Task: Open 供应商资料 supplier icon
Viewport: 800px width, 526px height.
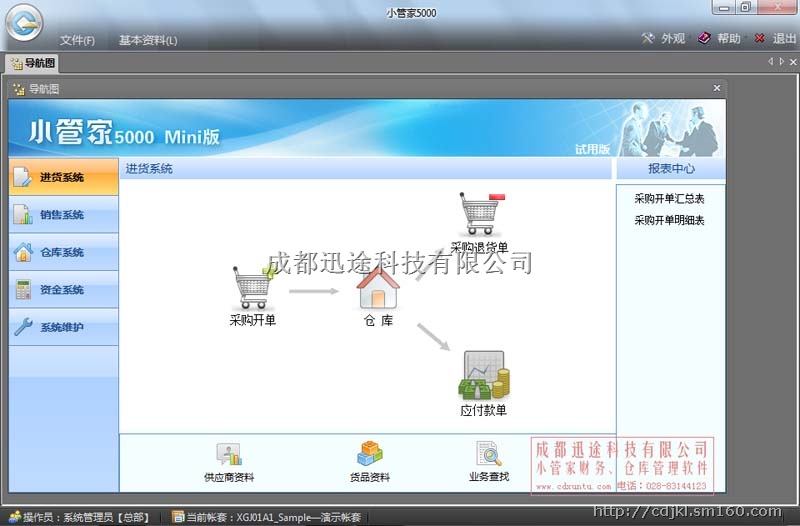Action: click(x=229, y=455)
